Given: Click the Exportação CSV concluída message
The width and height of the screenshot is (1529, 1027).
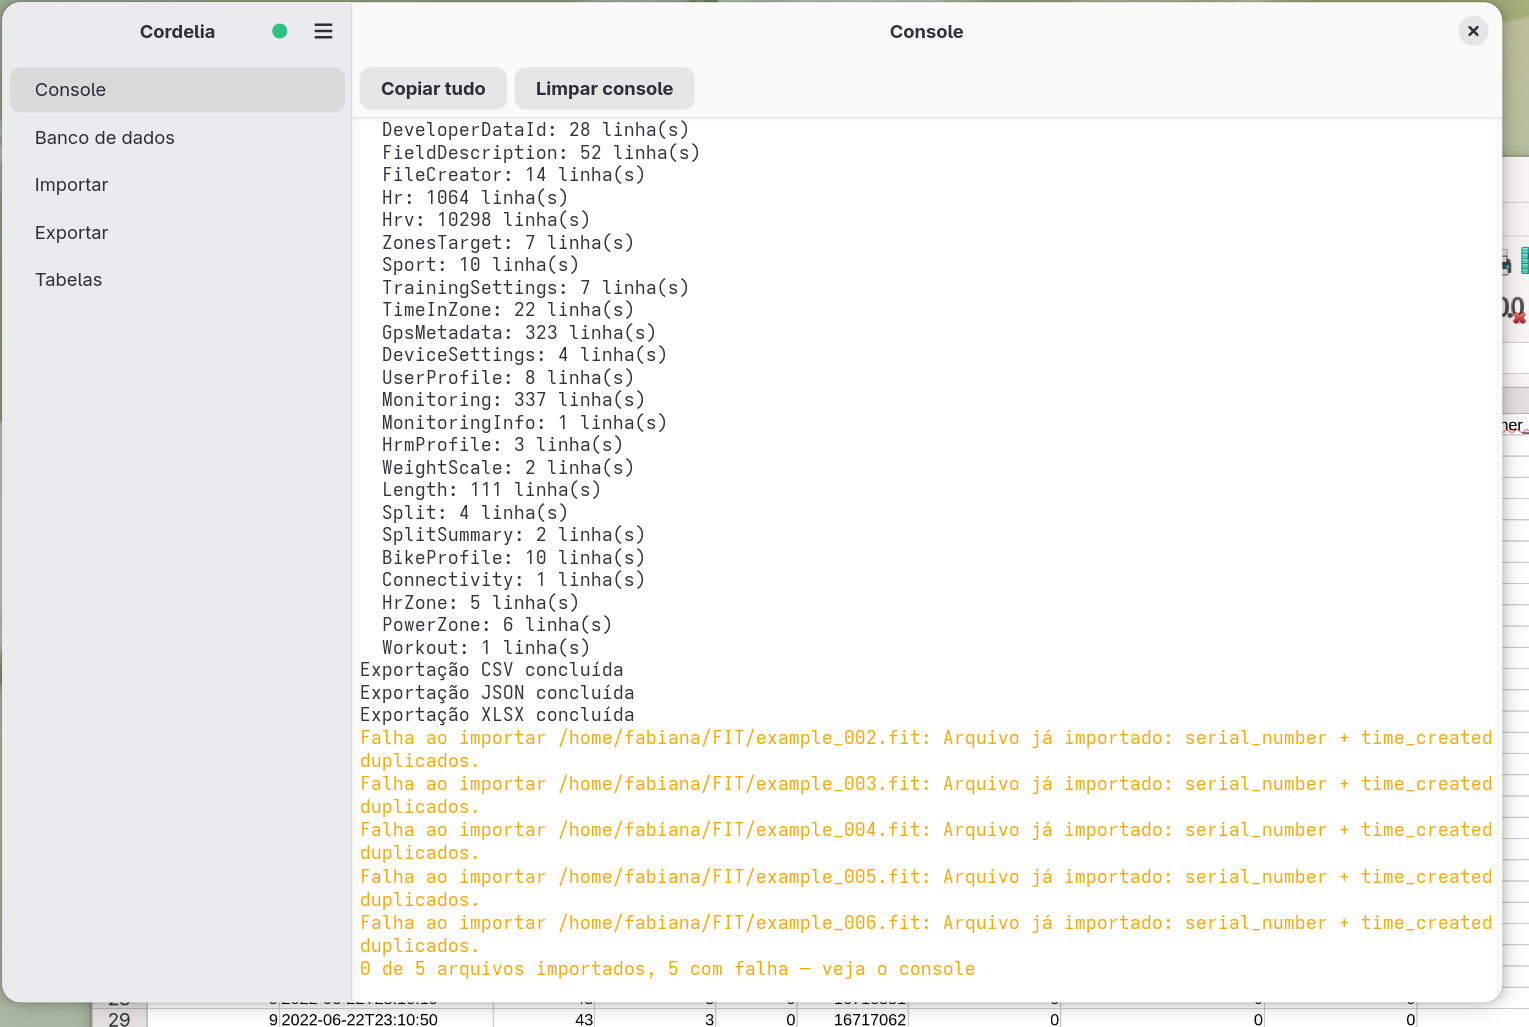Looking at the screenshot, I should point(492,670).
